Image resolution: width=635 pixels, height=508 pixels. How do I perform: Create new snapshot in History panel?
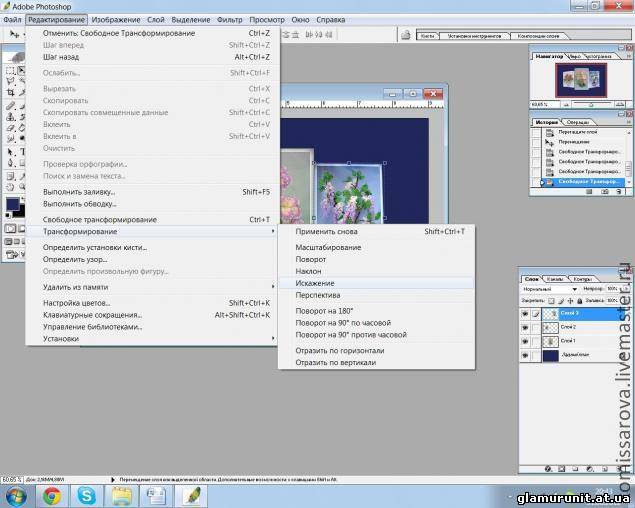pos(605,191)
